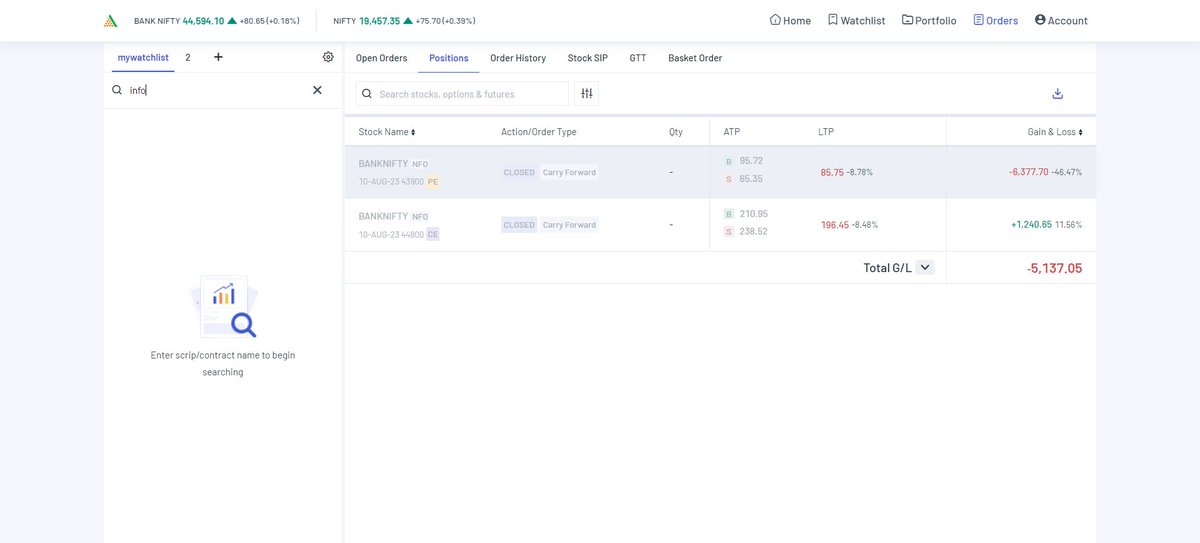Click CLOSED badge in the 44800 CE row
1200x543 pixels.
coord(519,225)
